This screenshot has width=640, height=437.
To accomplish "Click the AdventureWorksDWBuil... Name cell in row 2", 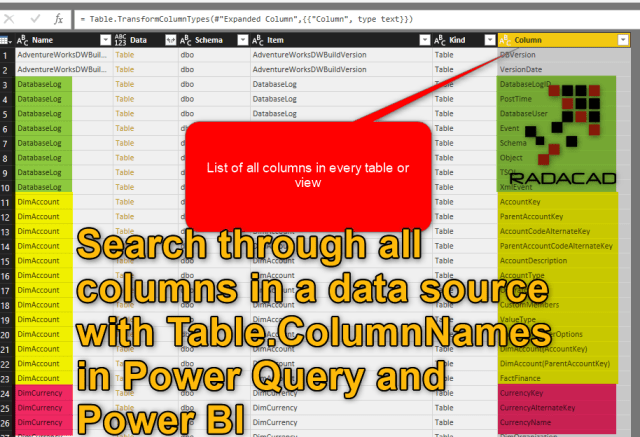I will [x=64, y=69].
